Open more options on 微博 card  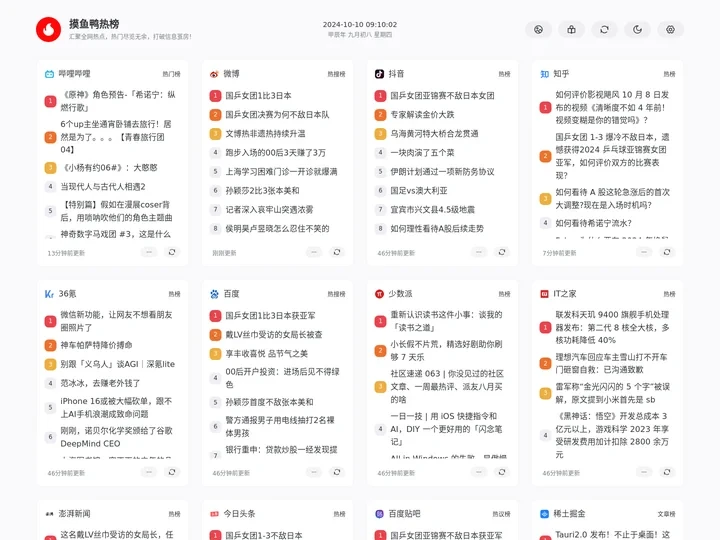click(314, 252)
